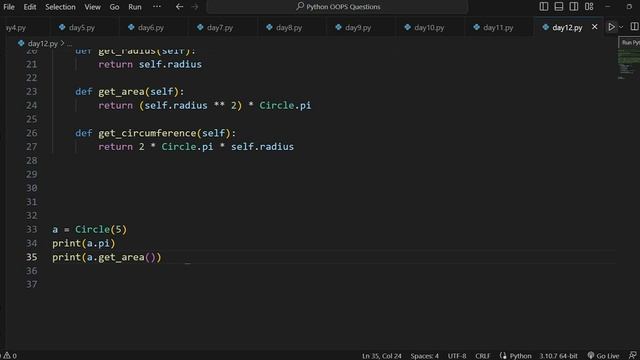Open the Edit menu
640x360 pixels.
tap(29, 7)
